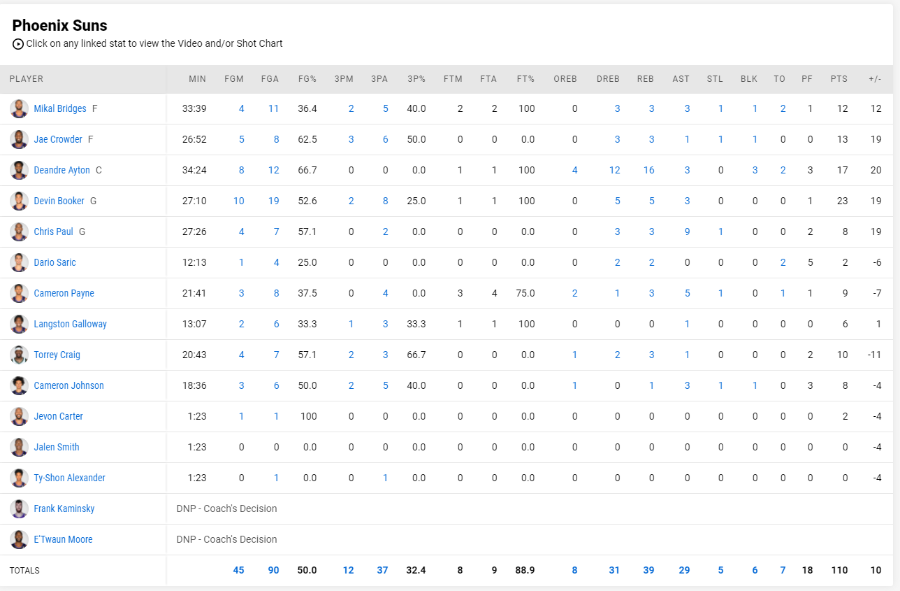The height and width of the screenshot is (591, 900).
Task: View Mikal Bridges' 11 field goal attempts
Action: click(274, 108)
